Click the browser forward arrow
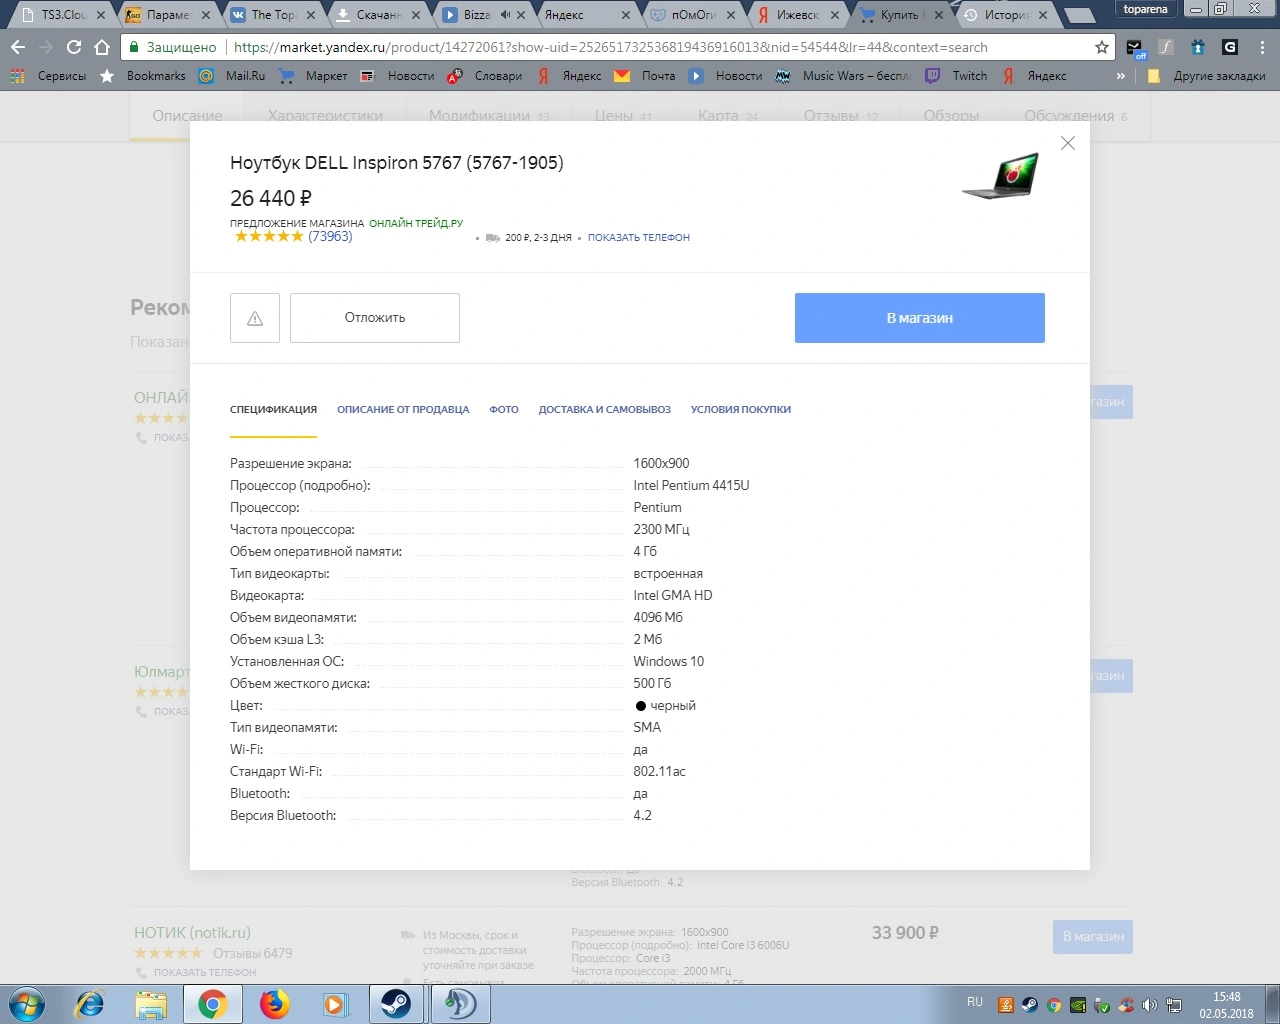 click(46, 47)
